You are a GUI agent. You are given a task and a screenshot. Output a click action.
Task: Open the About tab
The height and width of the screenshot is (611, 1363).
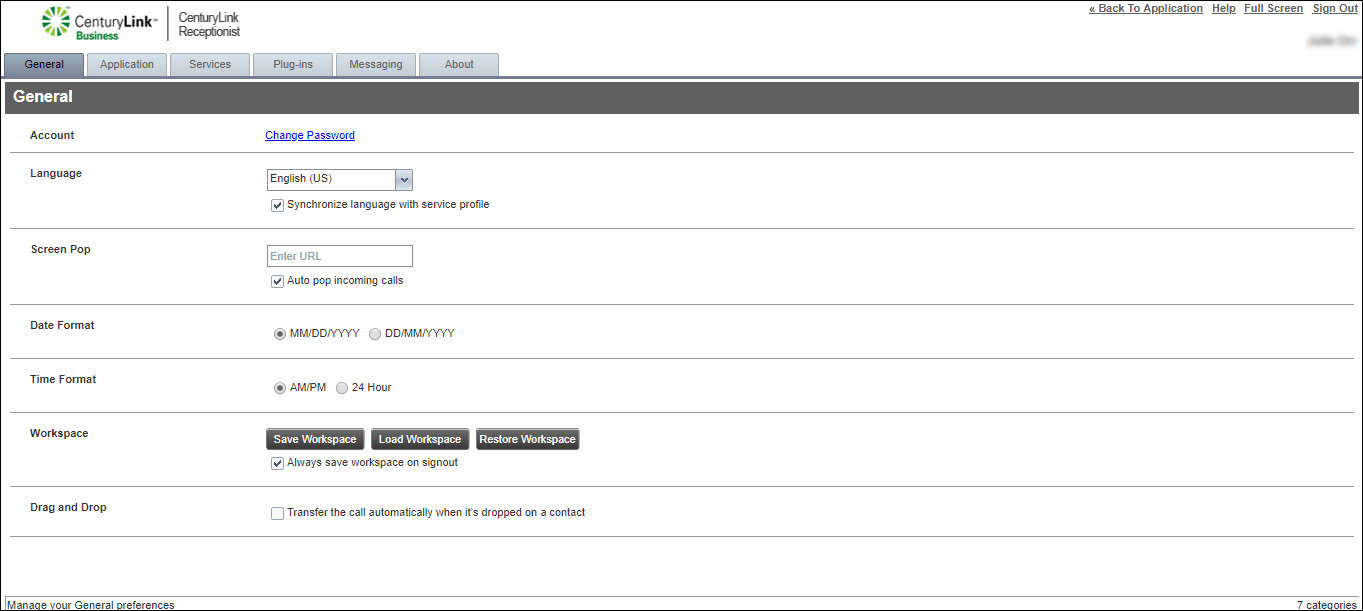[459, 64]
